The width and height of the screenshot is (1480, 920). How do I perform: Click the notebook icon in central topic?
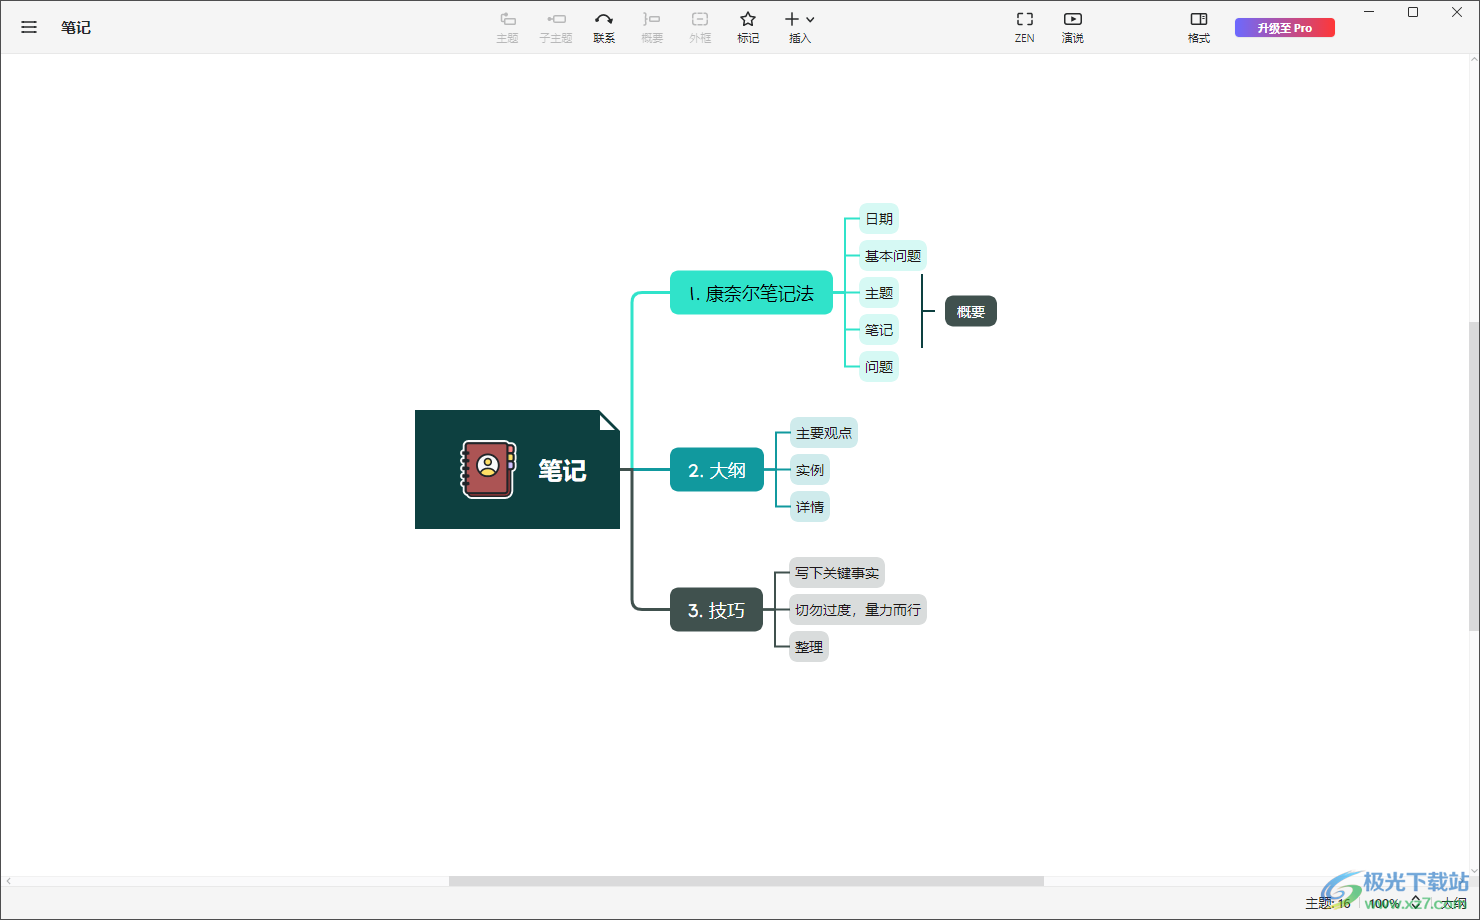point(488,469)
